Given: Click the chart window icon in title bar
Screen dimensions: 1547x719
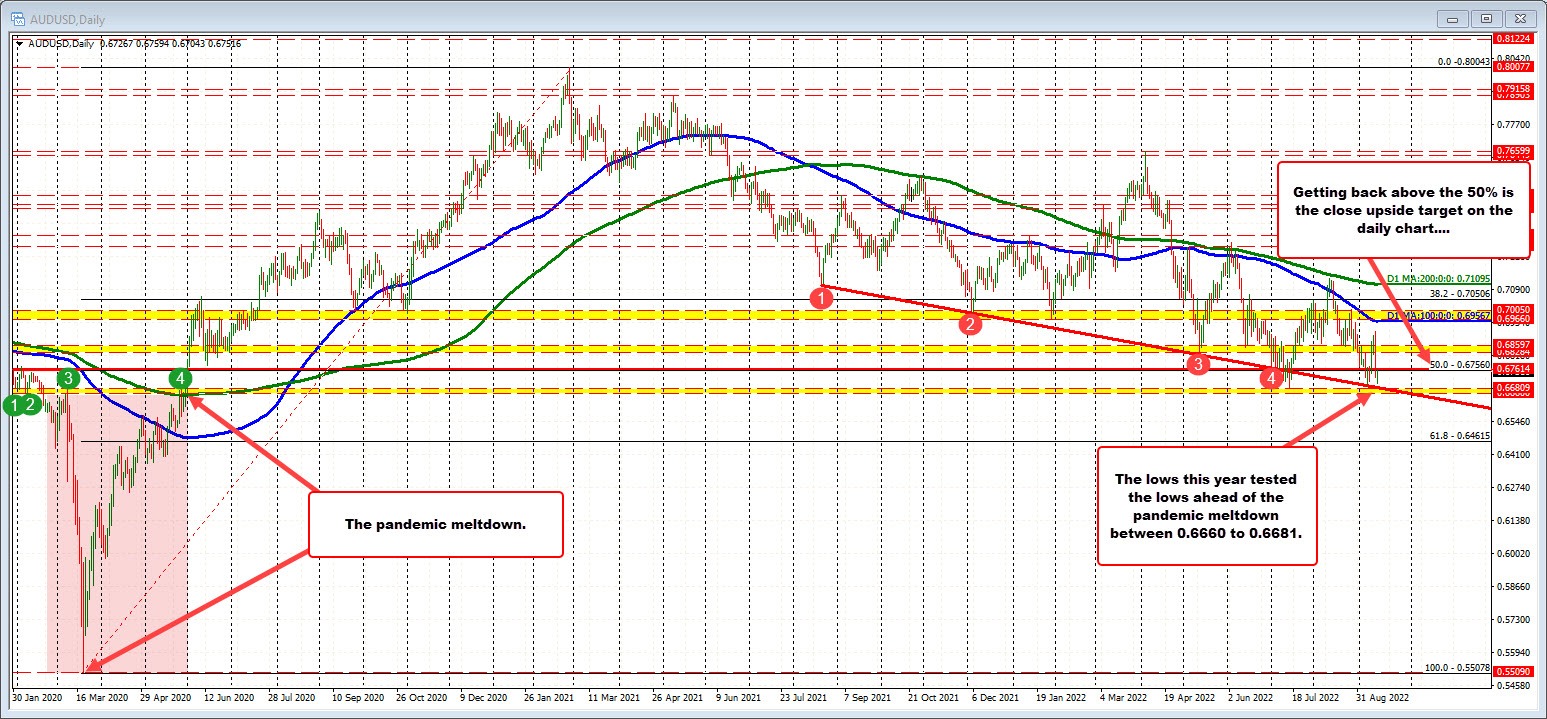Looking at the screenshot, I should coord(19,18).
